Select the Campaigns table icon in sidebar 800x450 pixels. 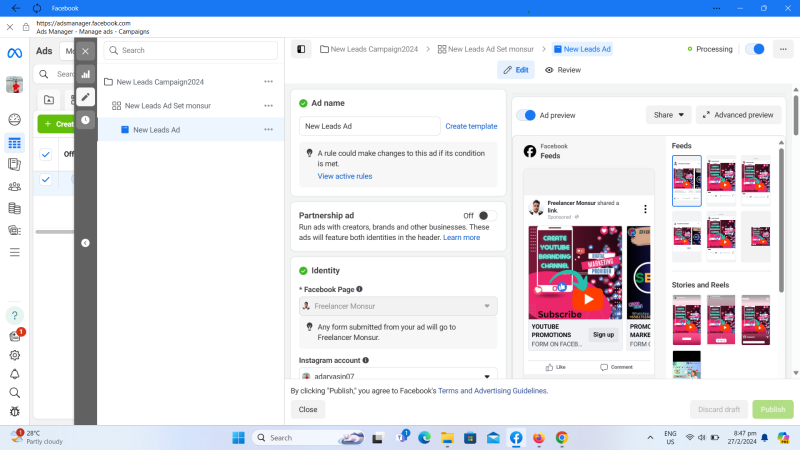click(x=14, y=143)
